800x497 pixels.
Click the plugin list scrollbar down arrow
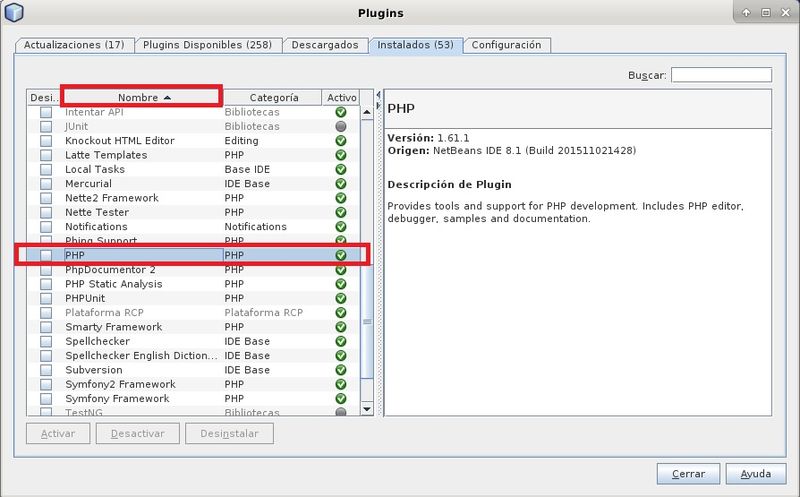coord(367,409)
